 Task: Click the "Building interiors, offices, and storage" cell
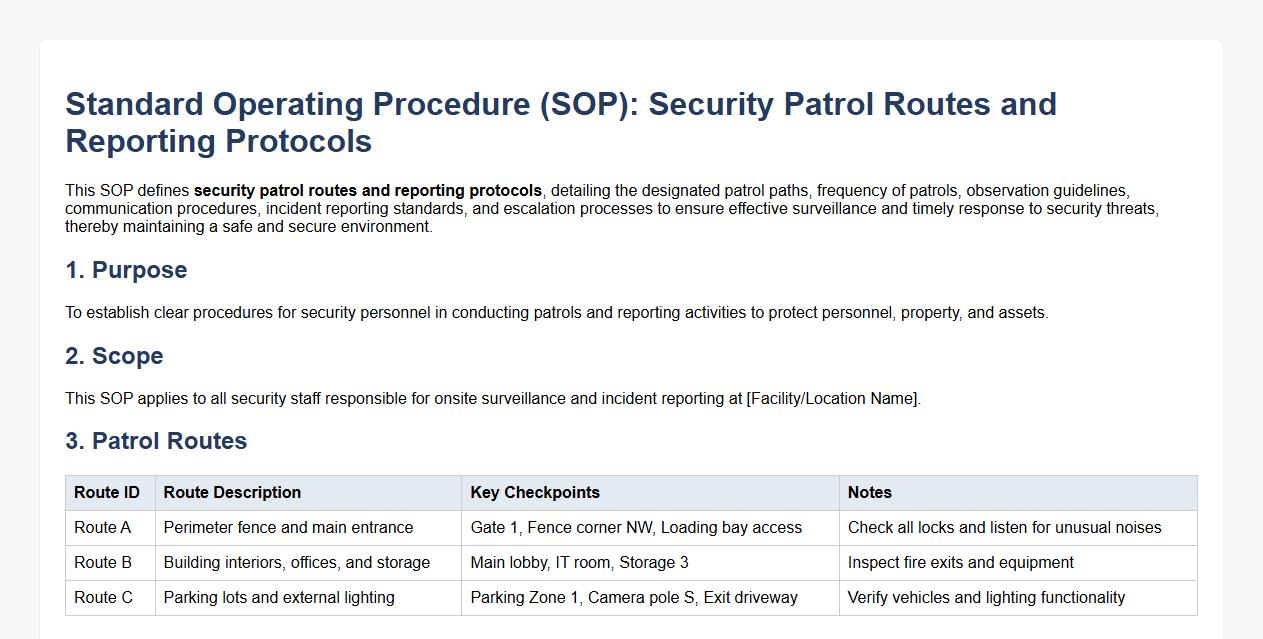(297, 563)
